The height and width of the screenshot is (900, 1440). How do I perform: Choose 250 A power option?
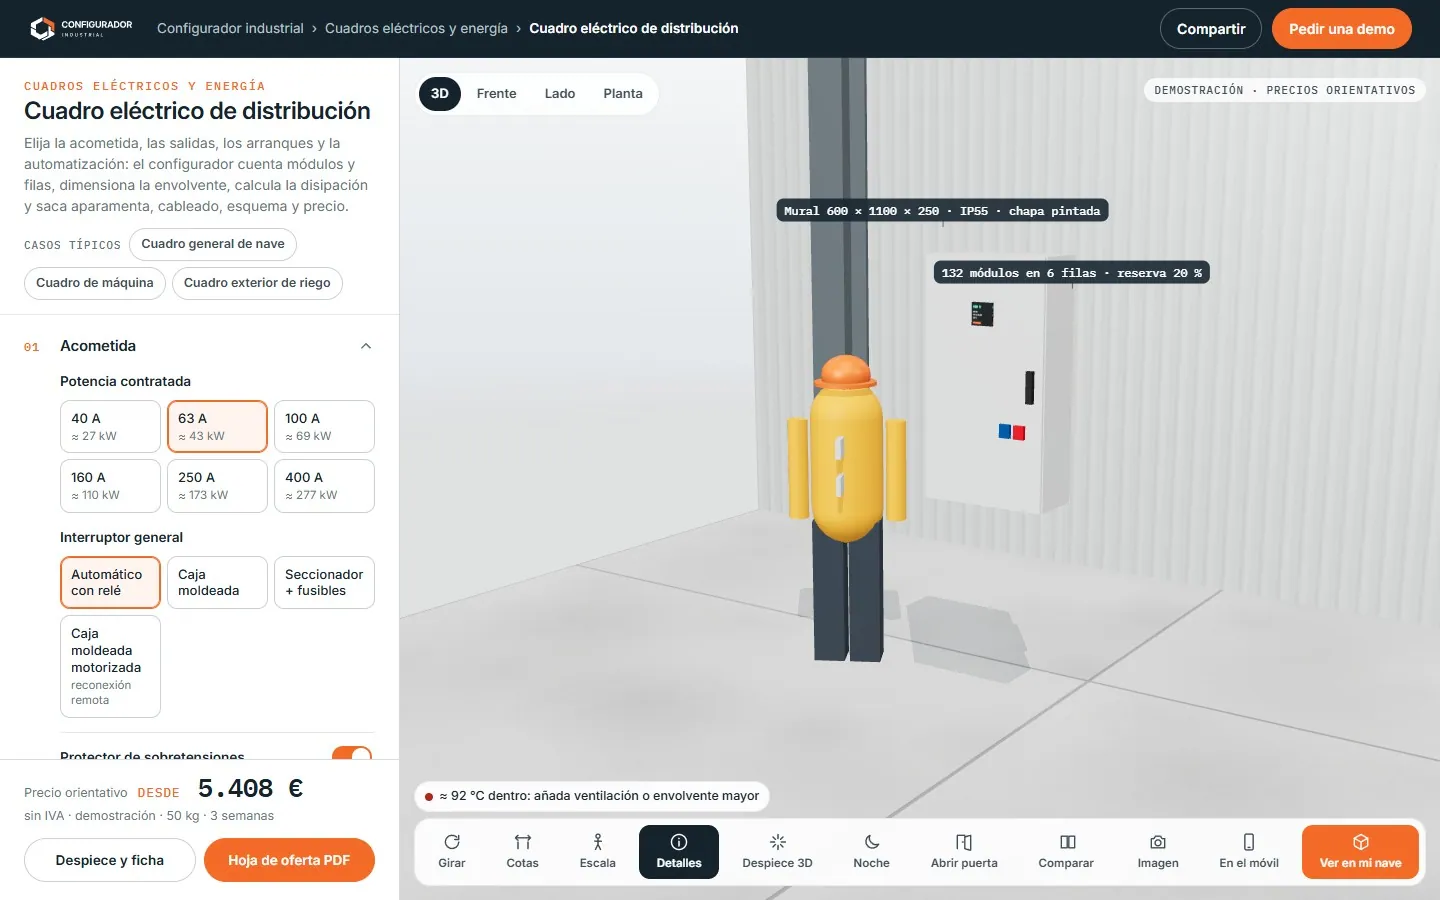pyautogui.click(x=217, y=486)
